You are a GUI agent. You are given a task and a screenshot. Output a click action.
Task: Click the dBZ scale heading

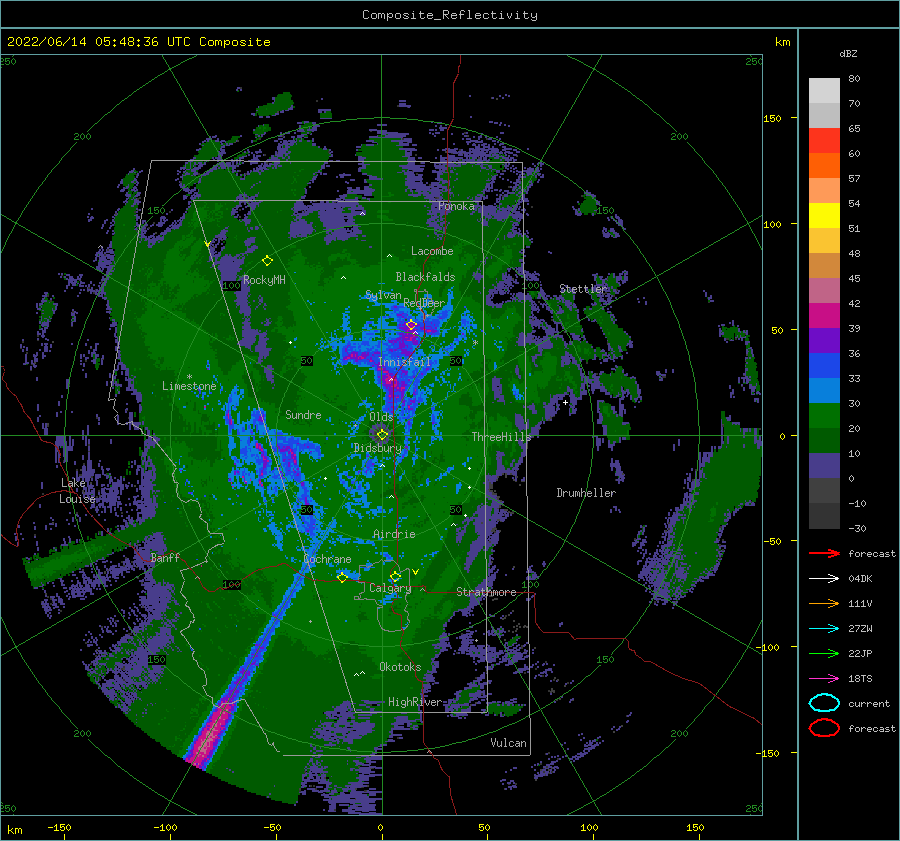point(848,53)
